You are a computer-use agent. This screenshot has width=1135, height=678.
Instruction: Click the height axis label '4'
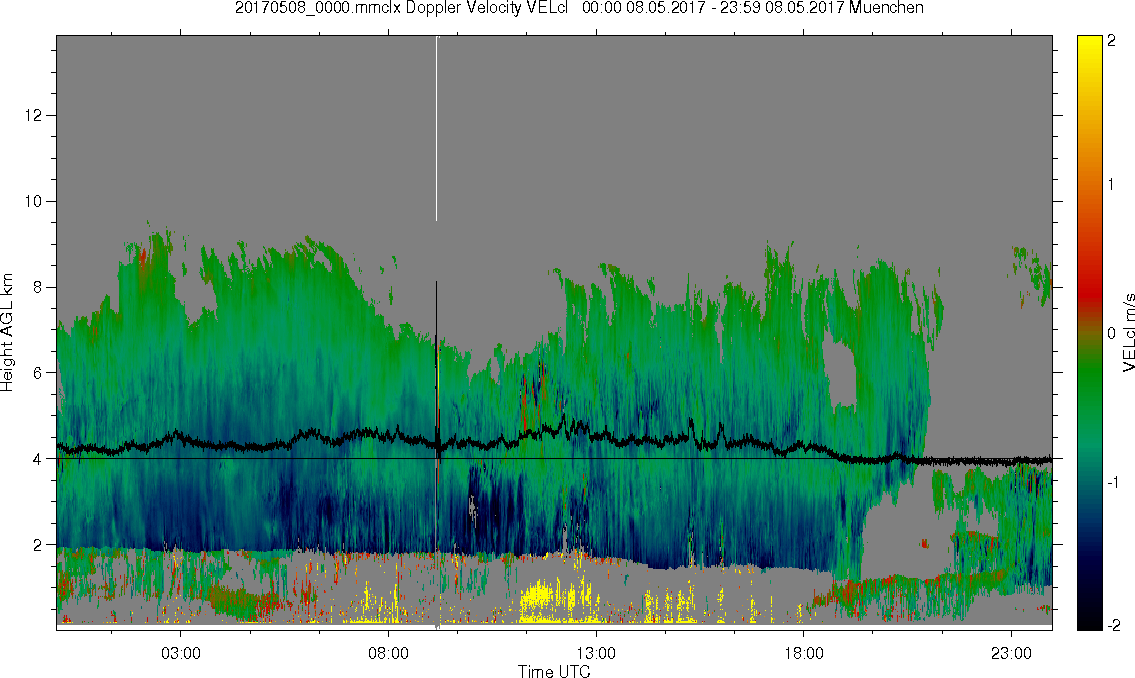click(38, 459)
